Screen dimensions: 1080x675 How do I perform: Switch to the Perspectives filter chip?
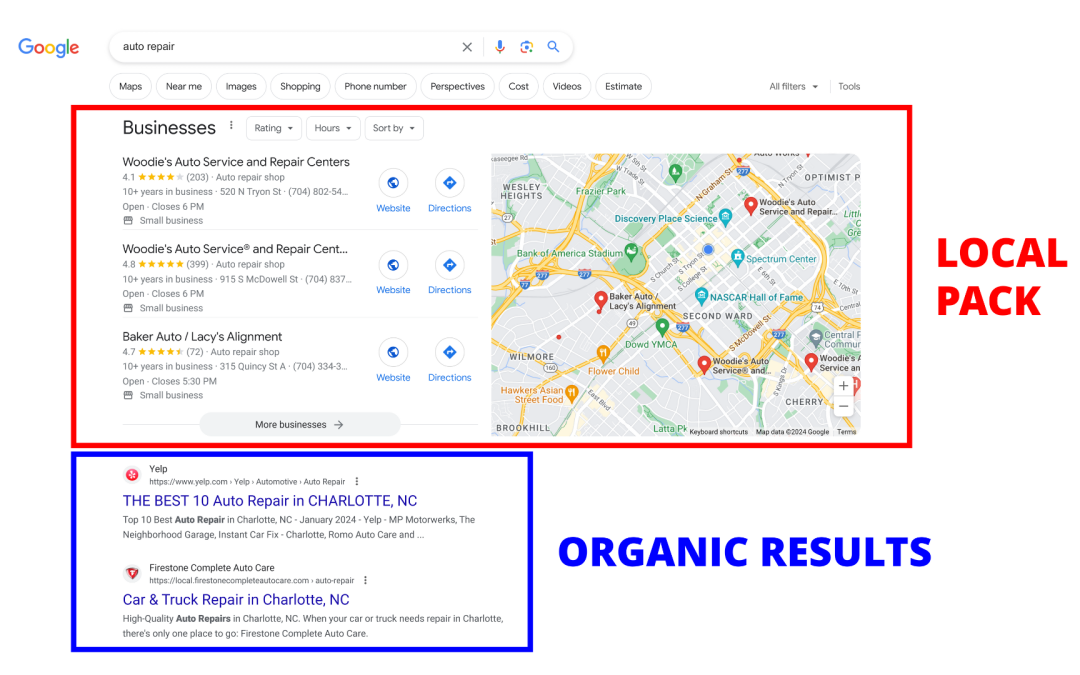(457, 87)
